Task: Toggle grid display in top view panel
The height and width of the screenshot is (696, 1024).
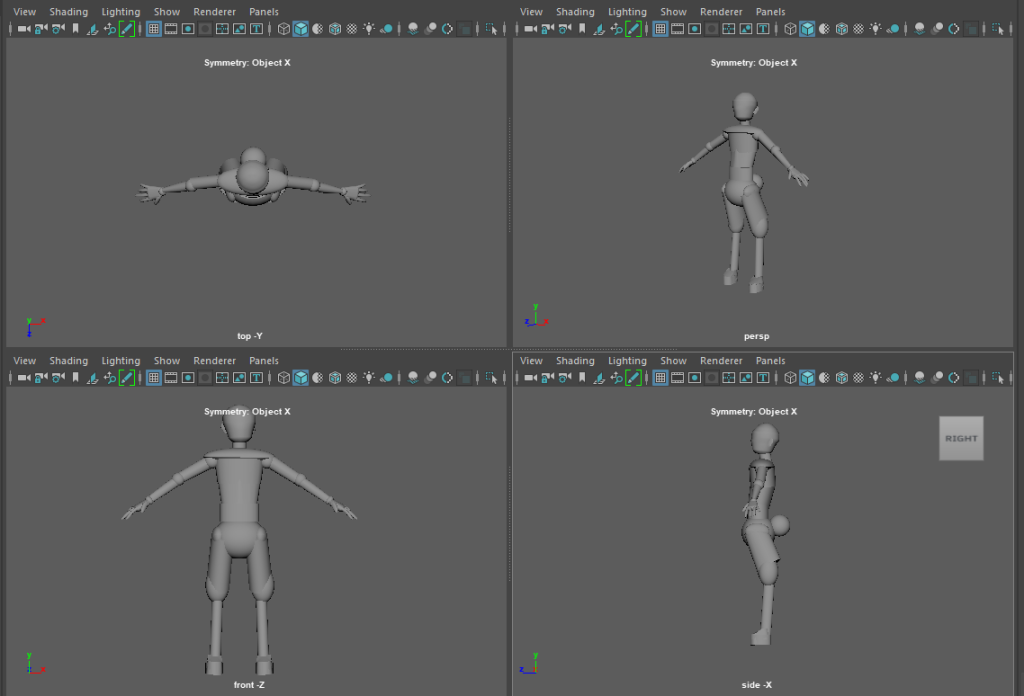Action: (154, 29)
